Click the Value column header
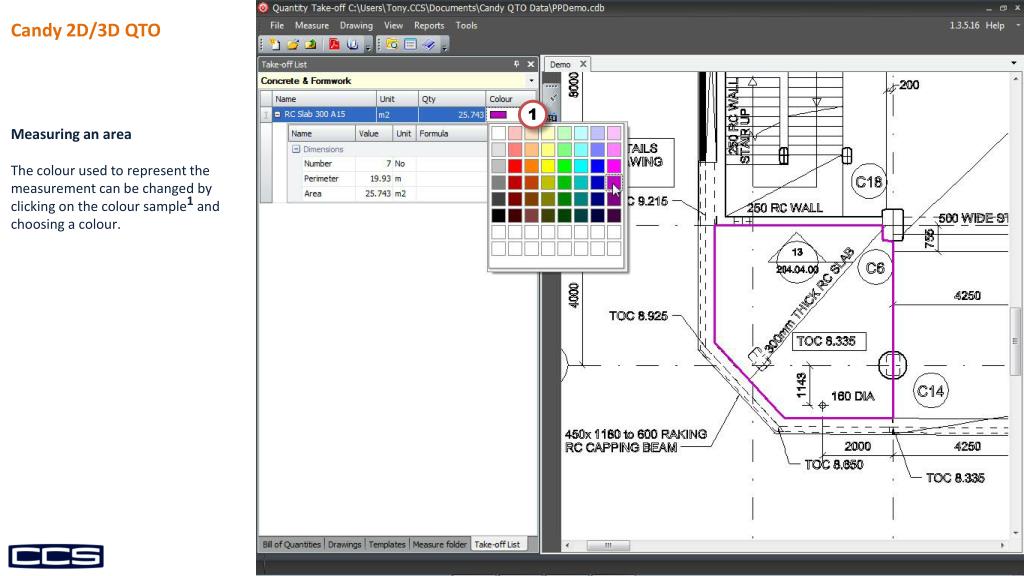This screenshot has width=1024, height=576. point(374,133)
